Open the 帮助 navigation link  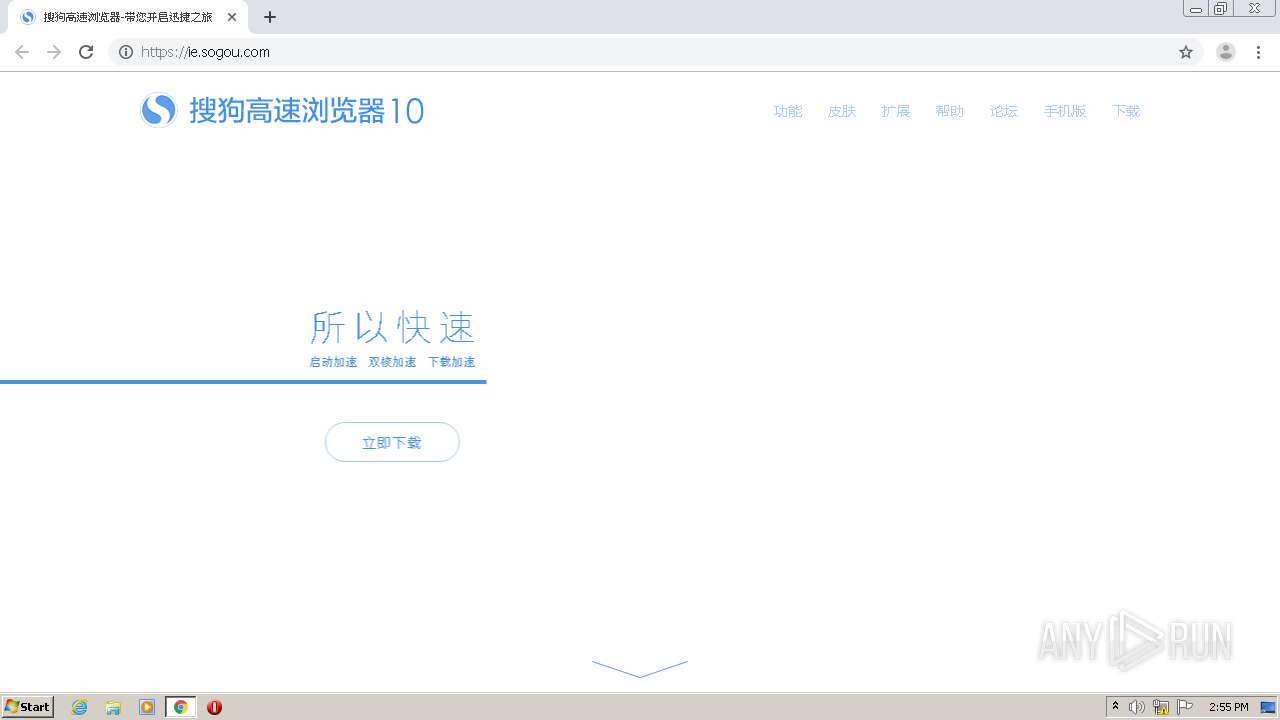pos(950,111)
